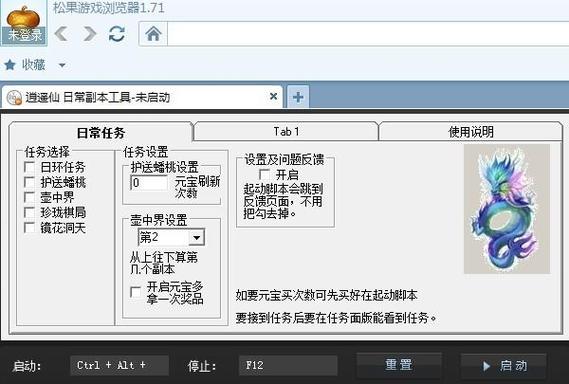
Task: Click the acorn logo avatar labeled 未登录
Action: pyautogui.click(x=24, y=24)
